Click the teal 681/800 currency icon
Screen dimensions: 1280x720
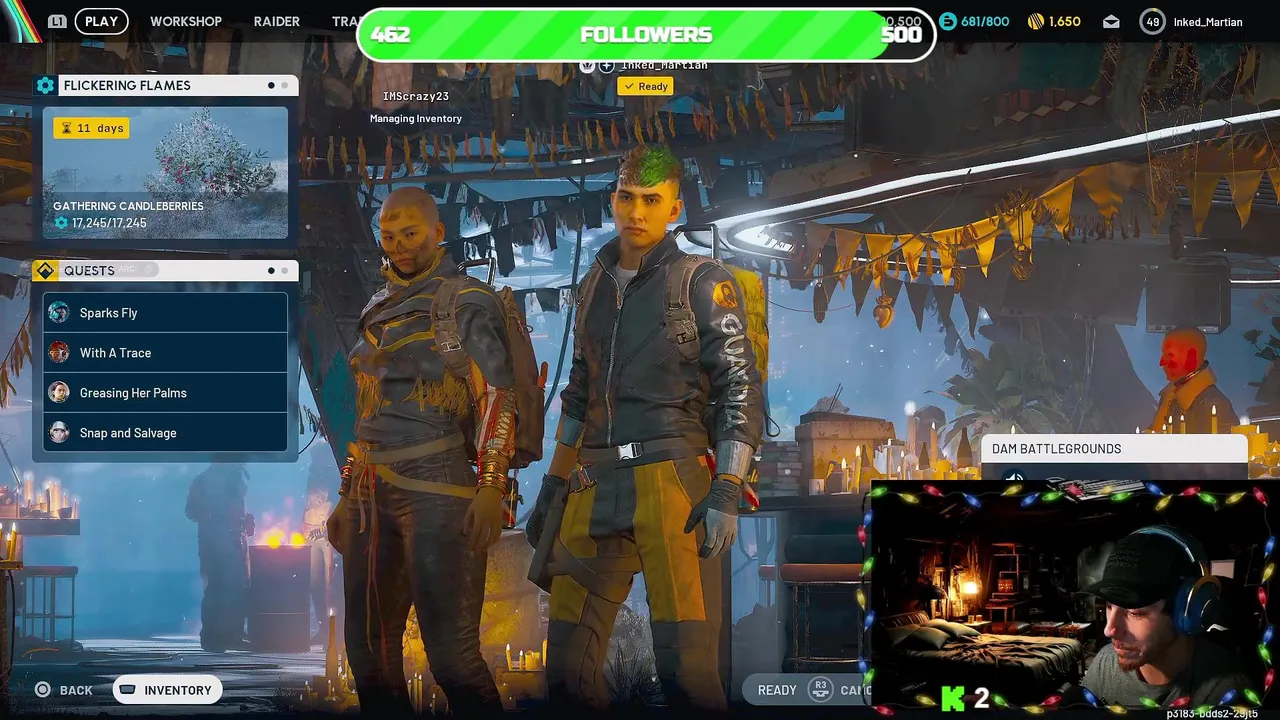pyautogui.click(x=948, y=21)
